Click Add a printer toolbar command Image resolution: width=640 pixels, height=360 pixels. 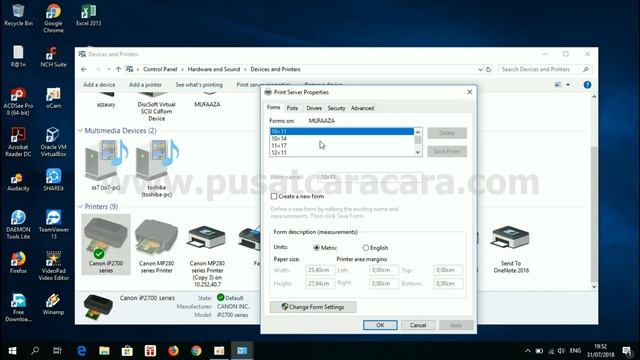[145, 85]
